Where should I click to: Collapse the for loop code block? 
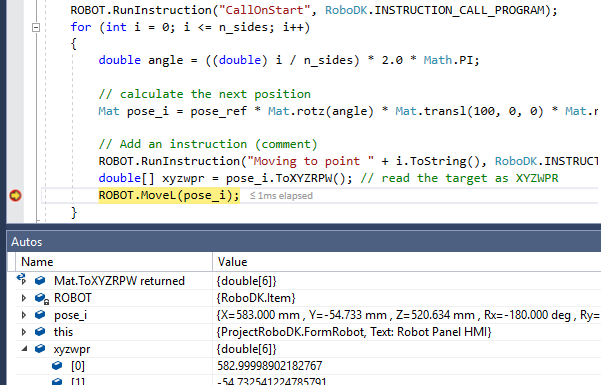tap(36, 27)
